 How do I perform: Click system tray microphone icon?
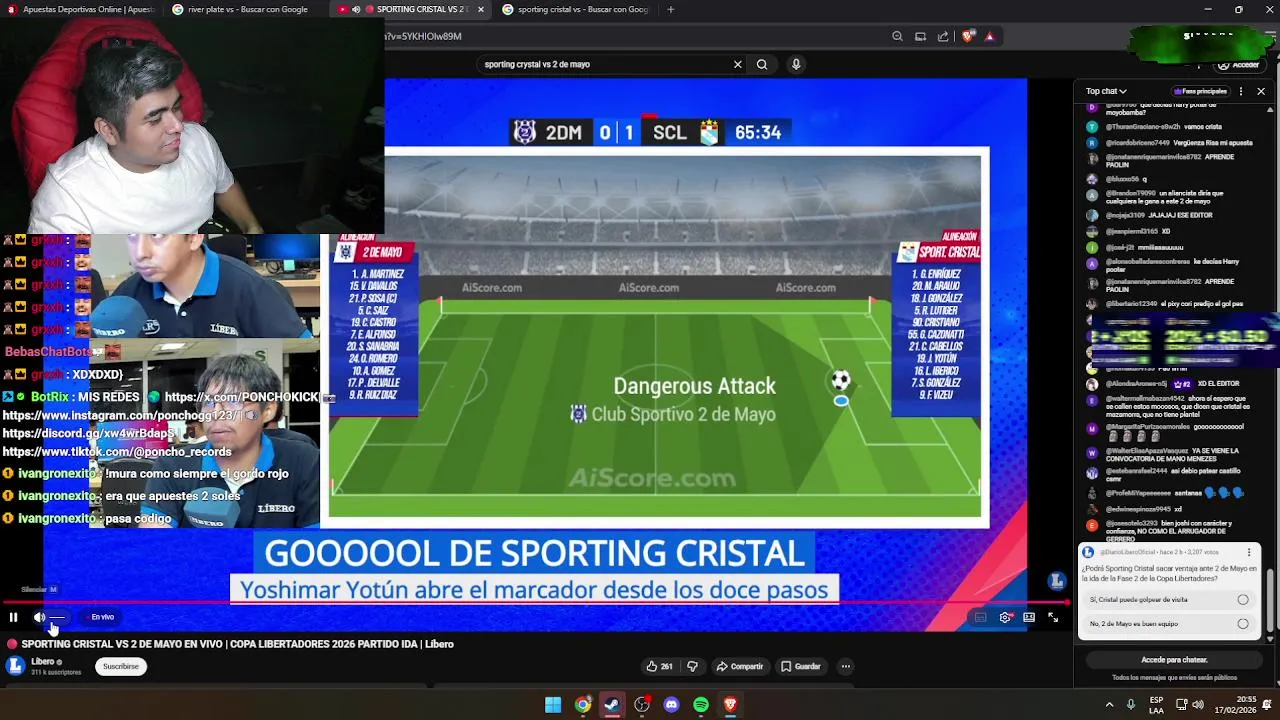(1131, 704)
